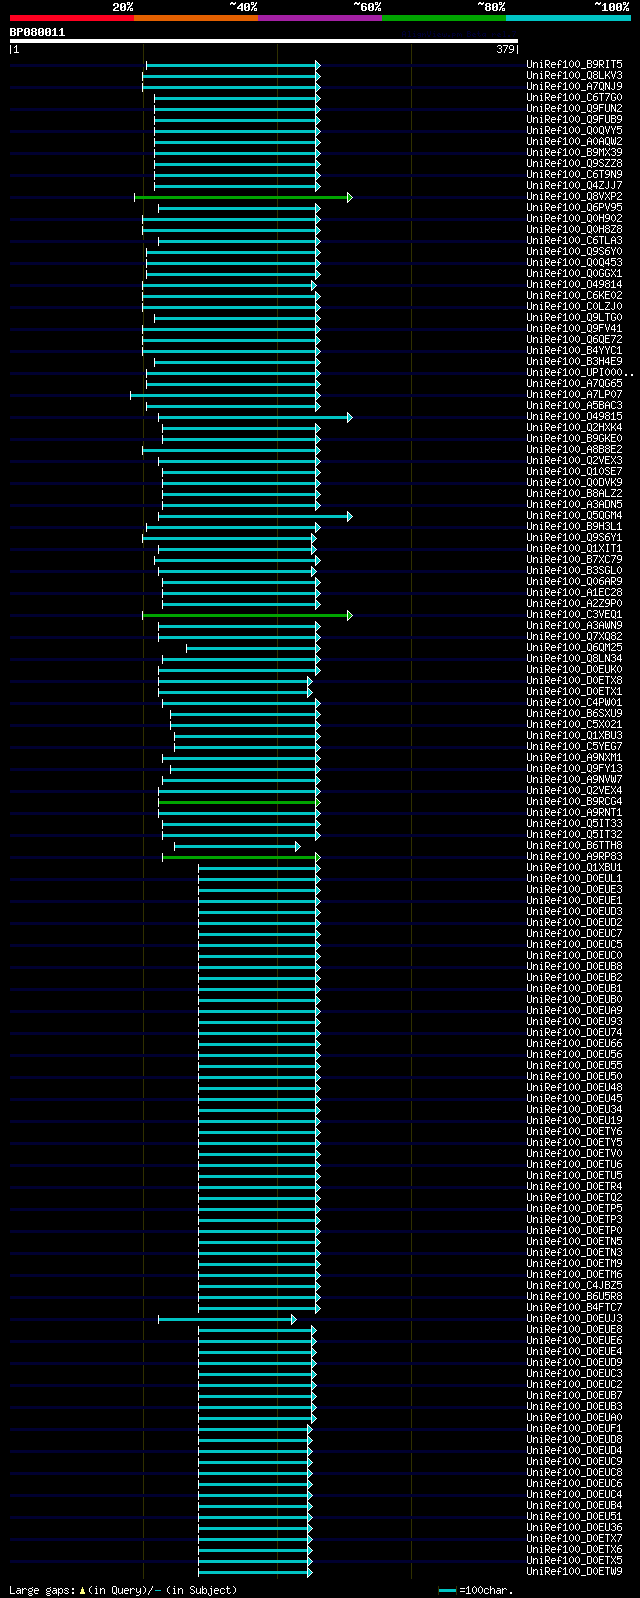The height and width of the screenshot is (1598, 640).
Task: Select the UniRef100_A9RP83 label
Action: coord(574,857)
